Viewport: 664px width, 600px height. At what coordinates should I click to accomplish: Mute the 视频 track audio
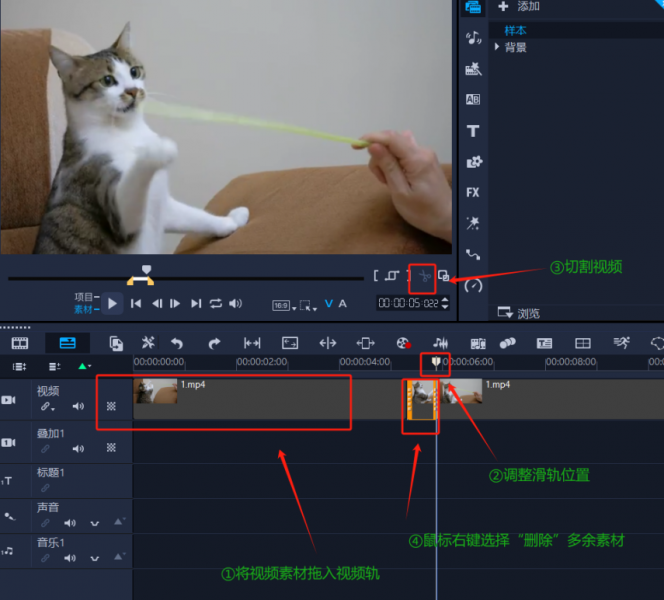point(78,406)
